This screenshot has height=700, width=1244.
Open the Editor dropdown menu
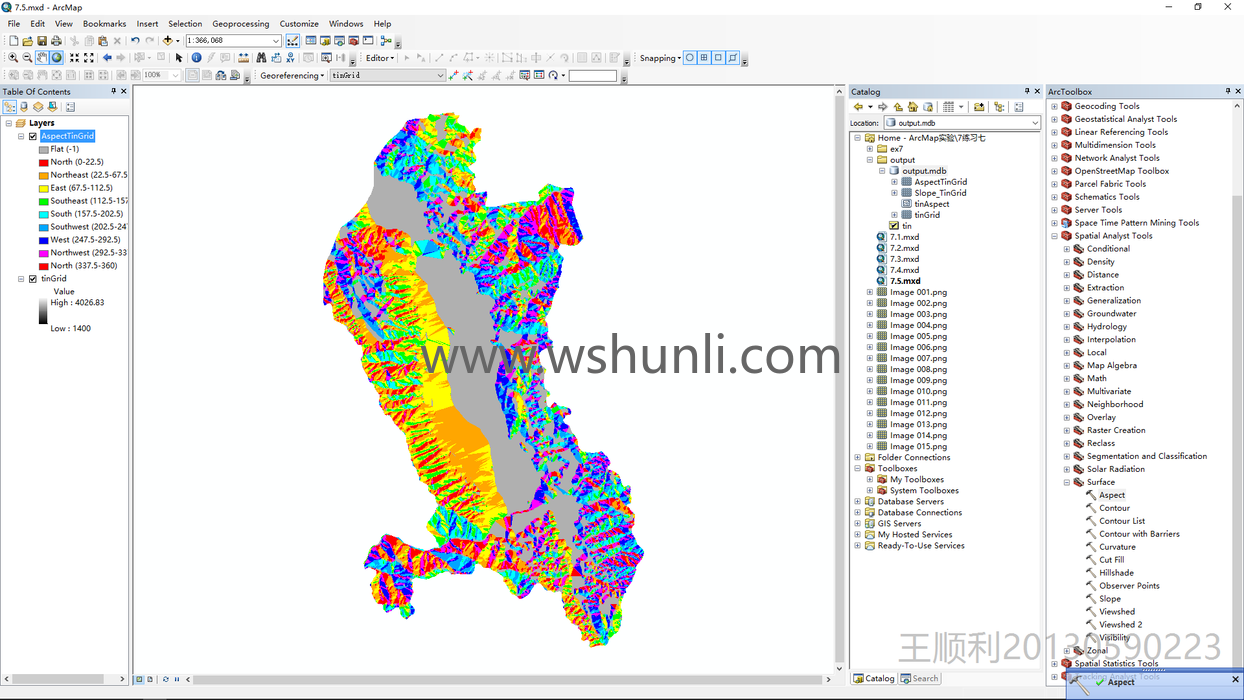tap(380, 58)
